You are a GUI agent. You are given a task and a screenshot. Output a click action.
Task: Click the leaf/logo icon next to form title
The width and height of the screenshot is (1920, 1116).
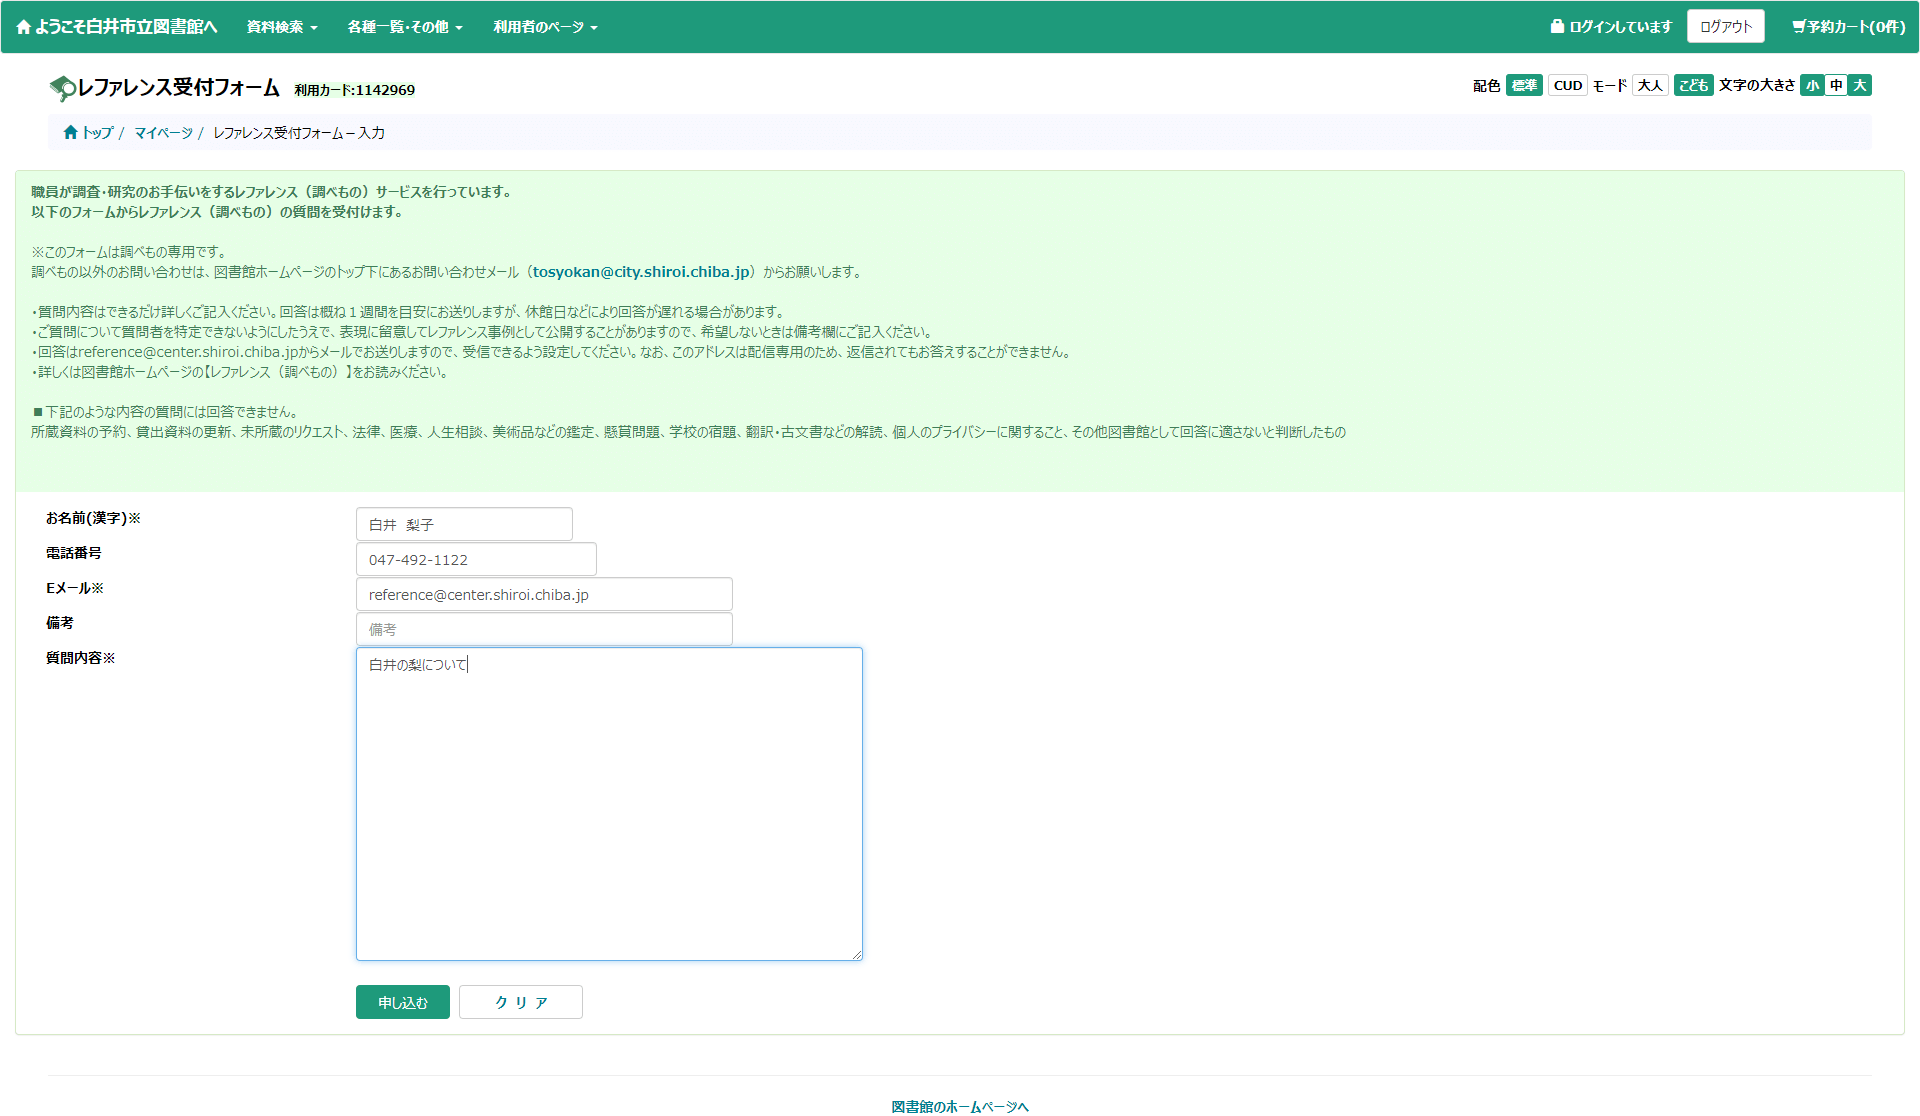click(62, 88)
